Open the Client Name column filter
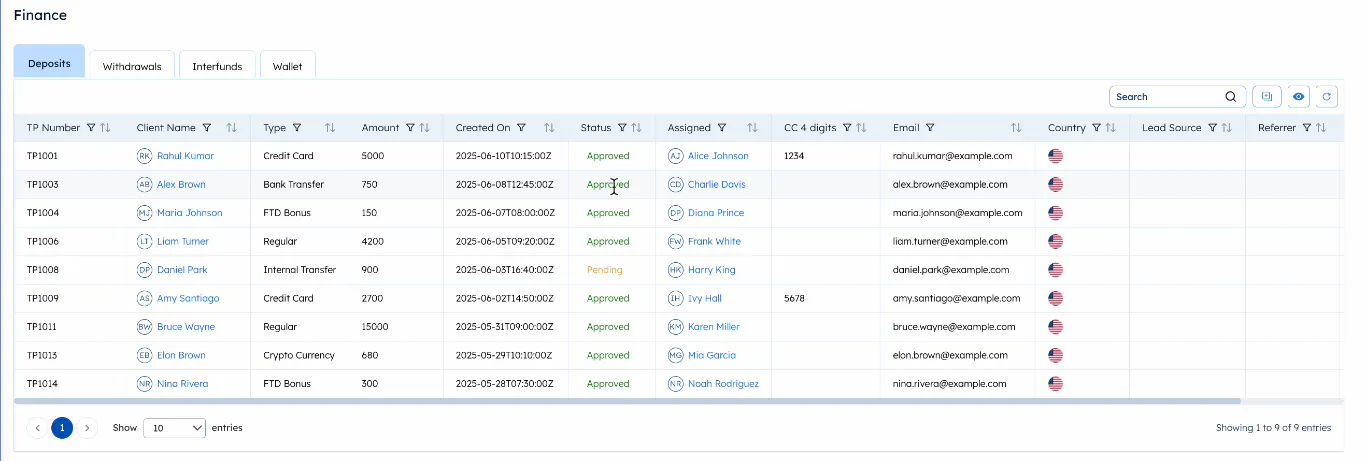Viewport: 1366px width, 461px height. coord(207,128)
